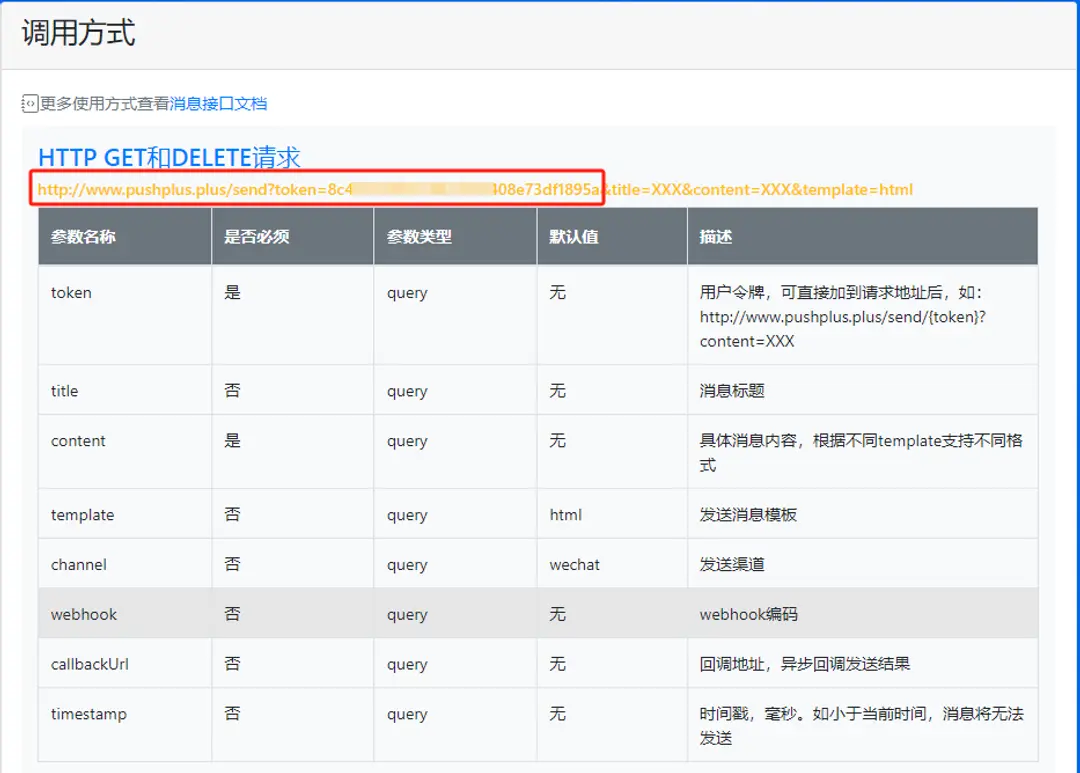Click the 发送消息模板 description cell

tap(863, 514)
